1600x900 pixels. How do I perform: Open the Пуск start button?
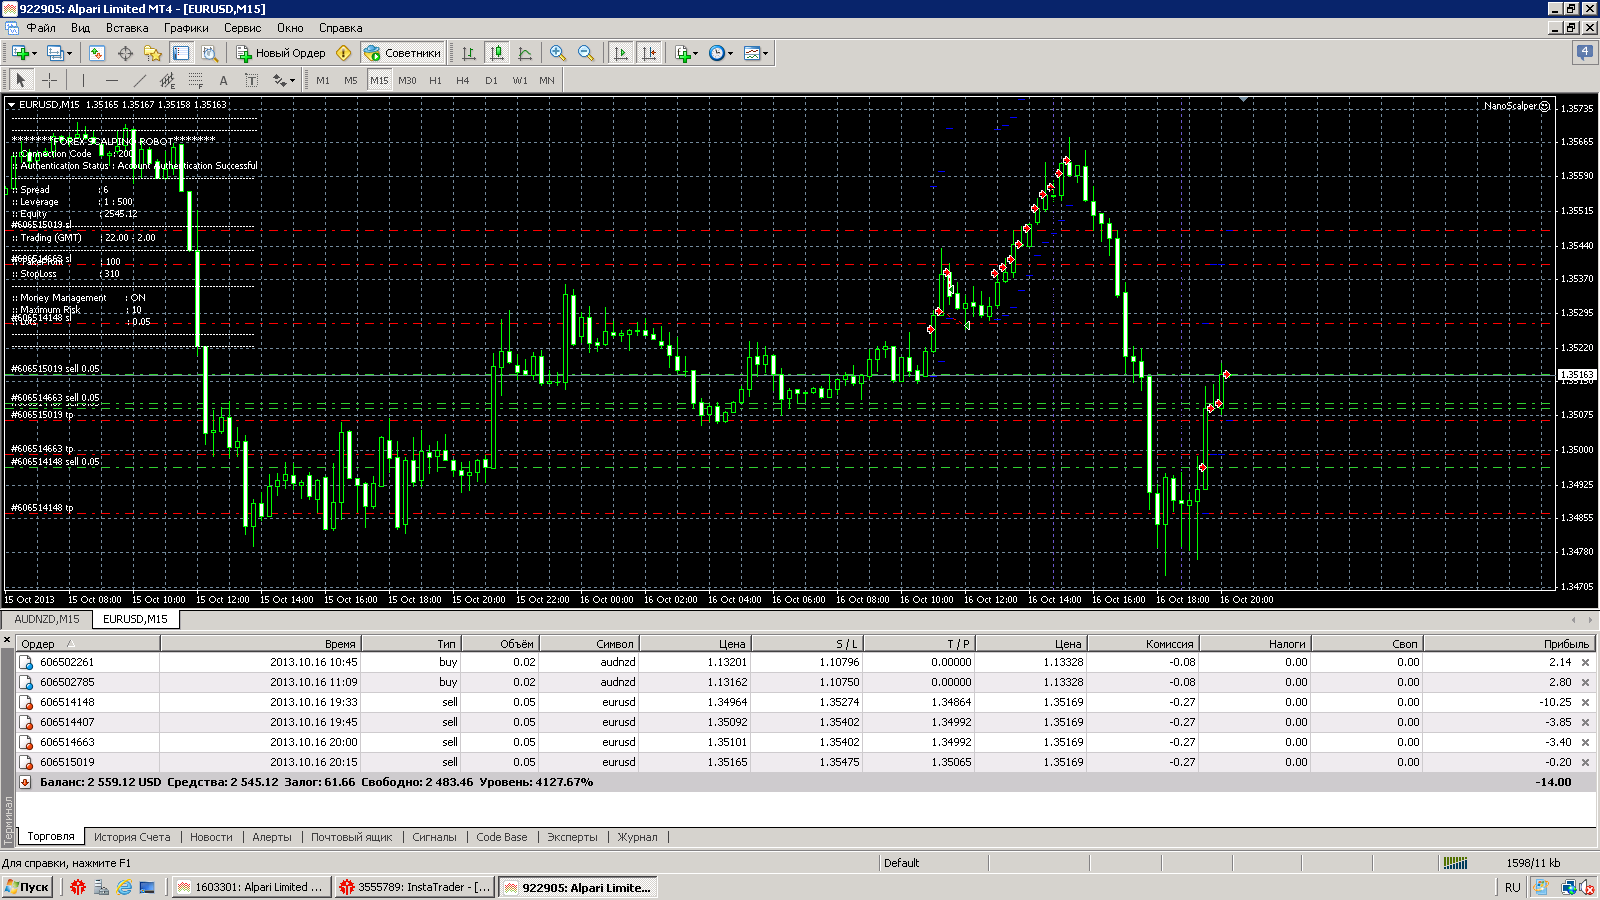pyautogui.click(x=27, y=887)
